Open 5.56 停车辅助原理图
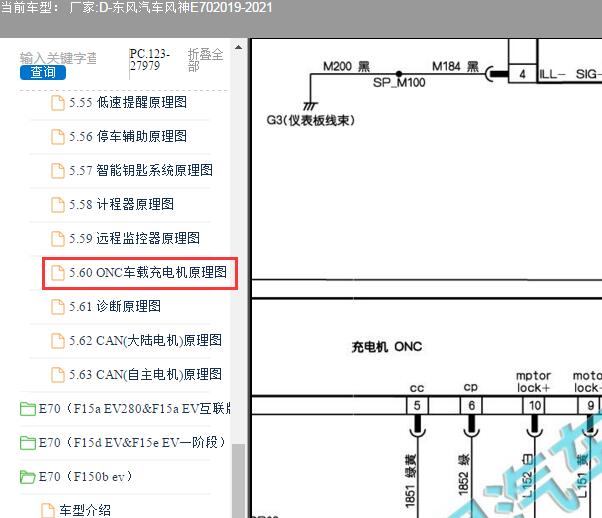602x518 pixels. pos(127,136)
